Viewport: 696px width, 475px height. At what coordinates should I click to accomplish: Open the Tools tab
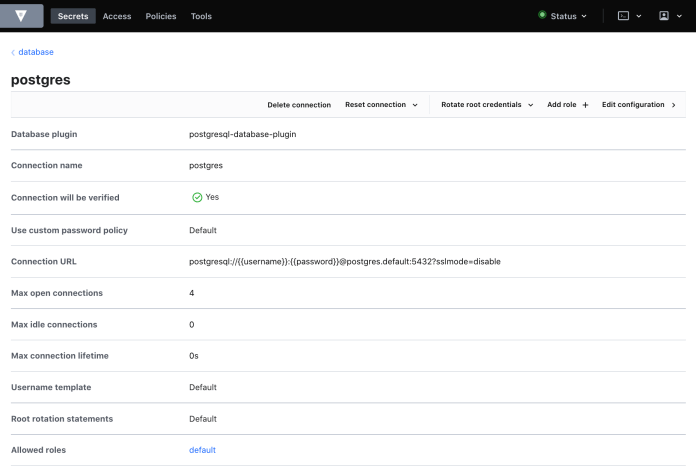pyautogui.click(x=201, y=16)
